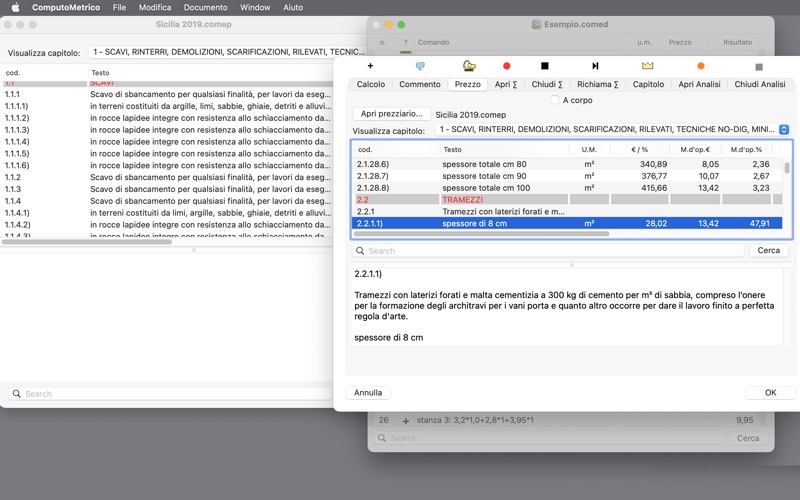Click the crown icon above Capitolo
This screenshot has height=500, width=800.
click(647, 66)
